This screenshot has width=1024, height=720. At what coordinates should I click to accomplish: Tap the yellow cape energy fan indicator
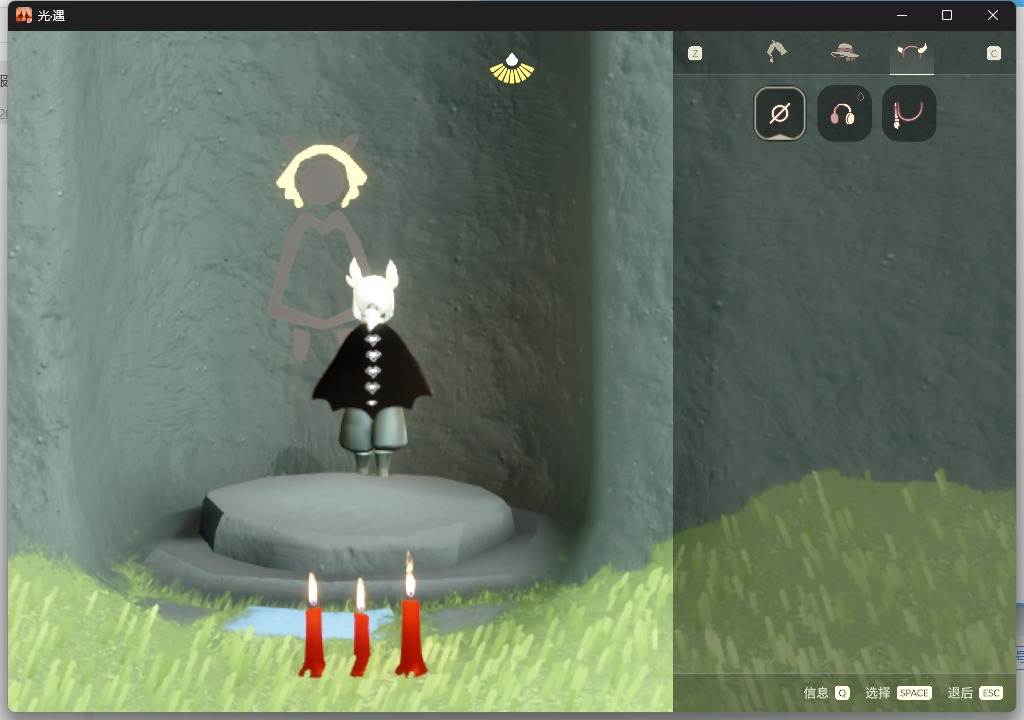[x=512, y=69]
